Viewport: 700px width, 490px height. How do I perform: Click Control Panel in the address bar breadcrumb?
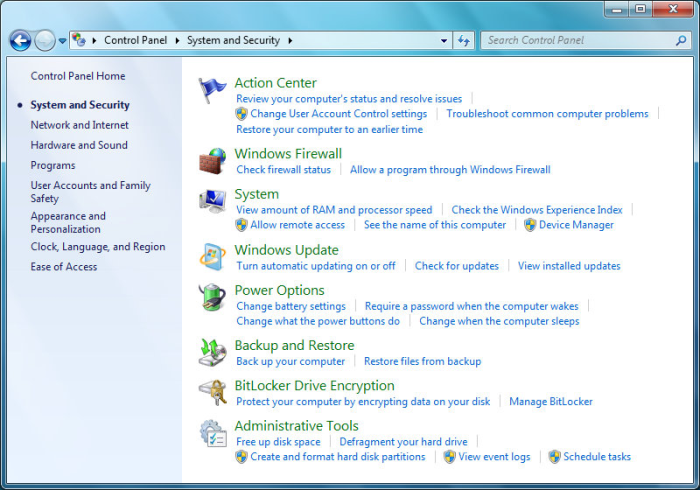(x=135, y=41)
